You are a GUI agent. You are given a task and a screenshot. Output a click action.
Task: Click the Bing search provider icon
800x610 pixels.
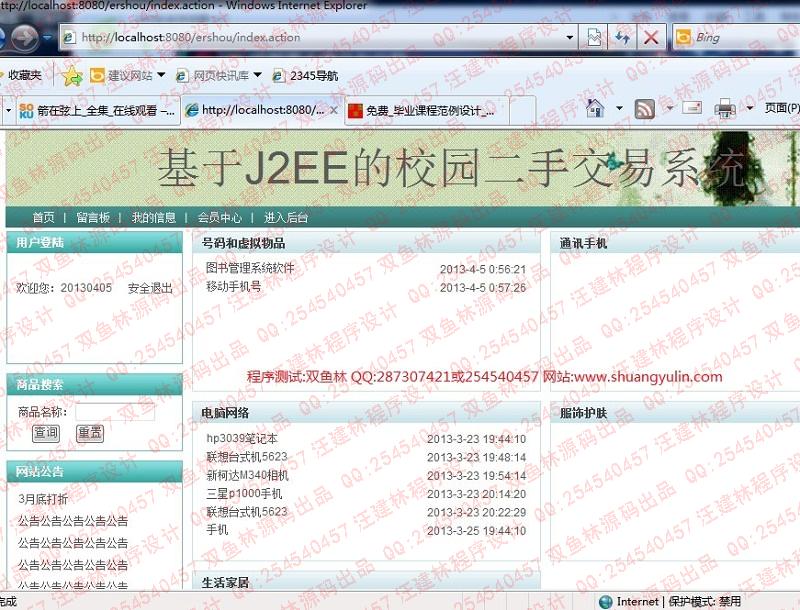click(x=684, y=37)
